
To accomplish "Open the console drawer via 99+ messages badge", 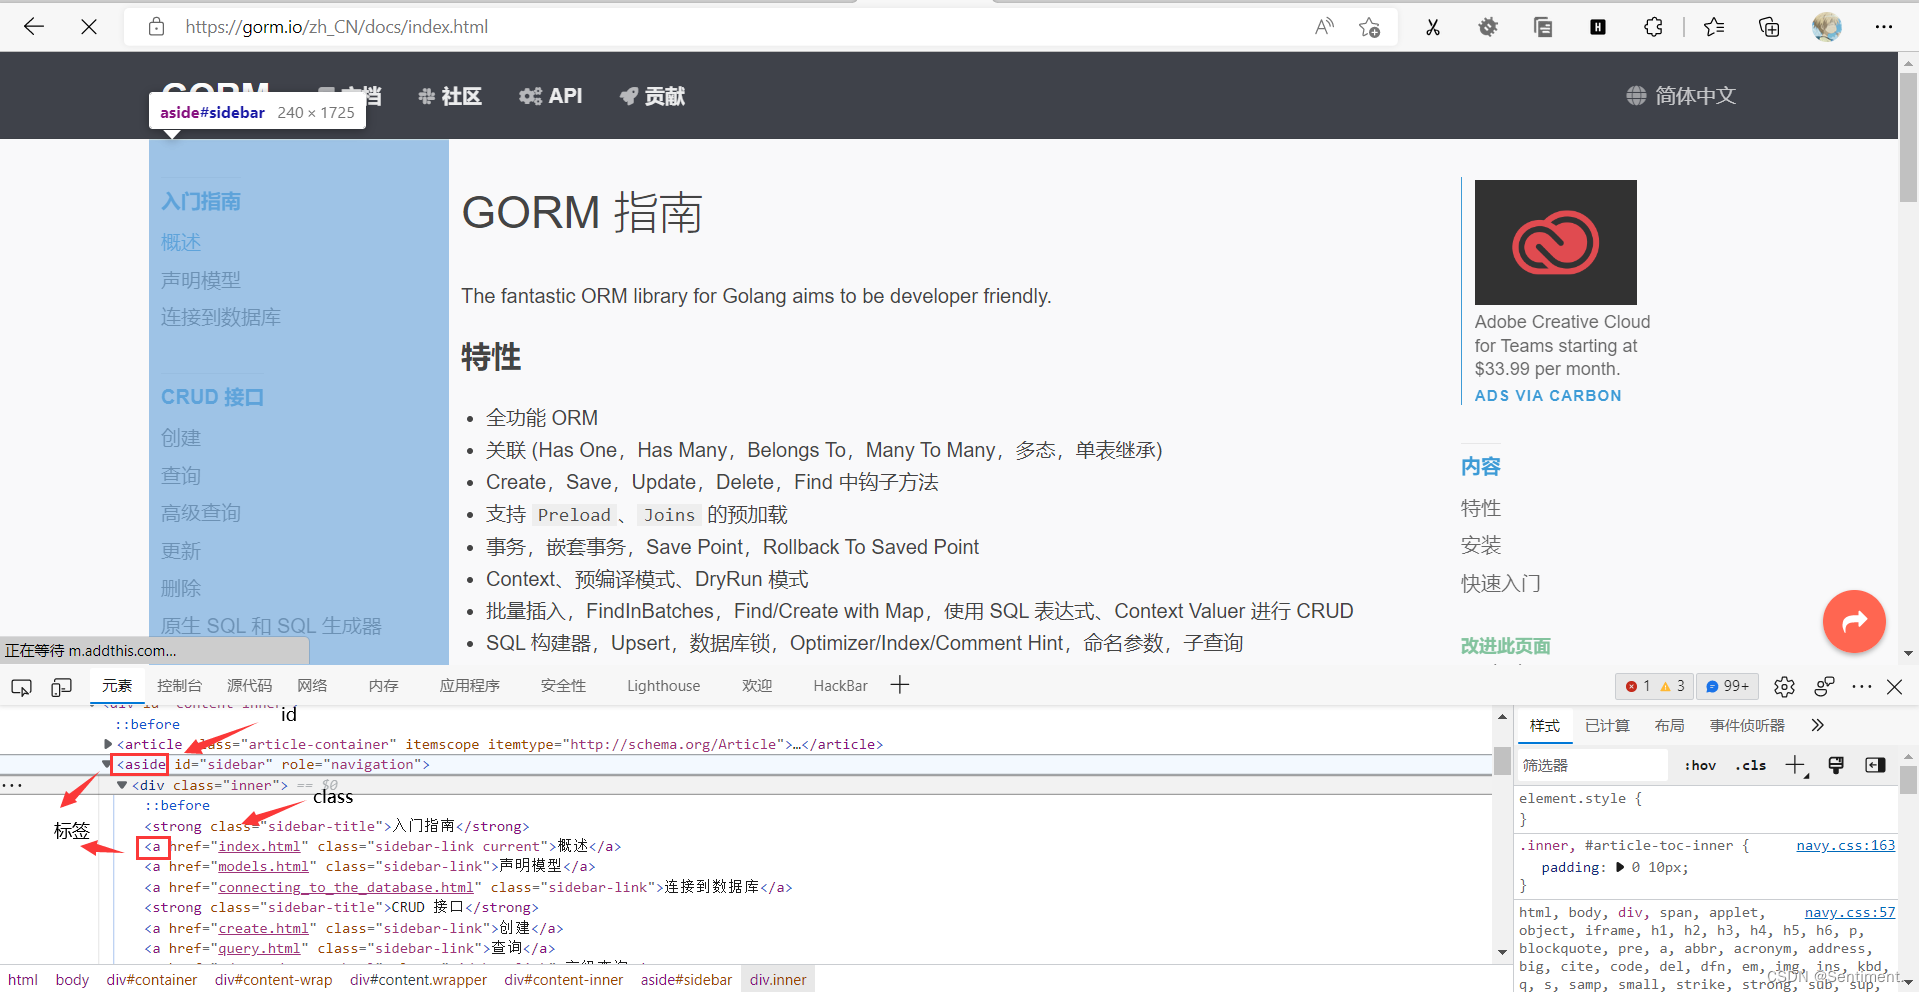I will tap(1727, 686).
